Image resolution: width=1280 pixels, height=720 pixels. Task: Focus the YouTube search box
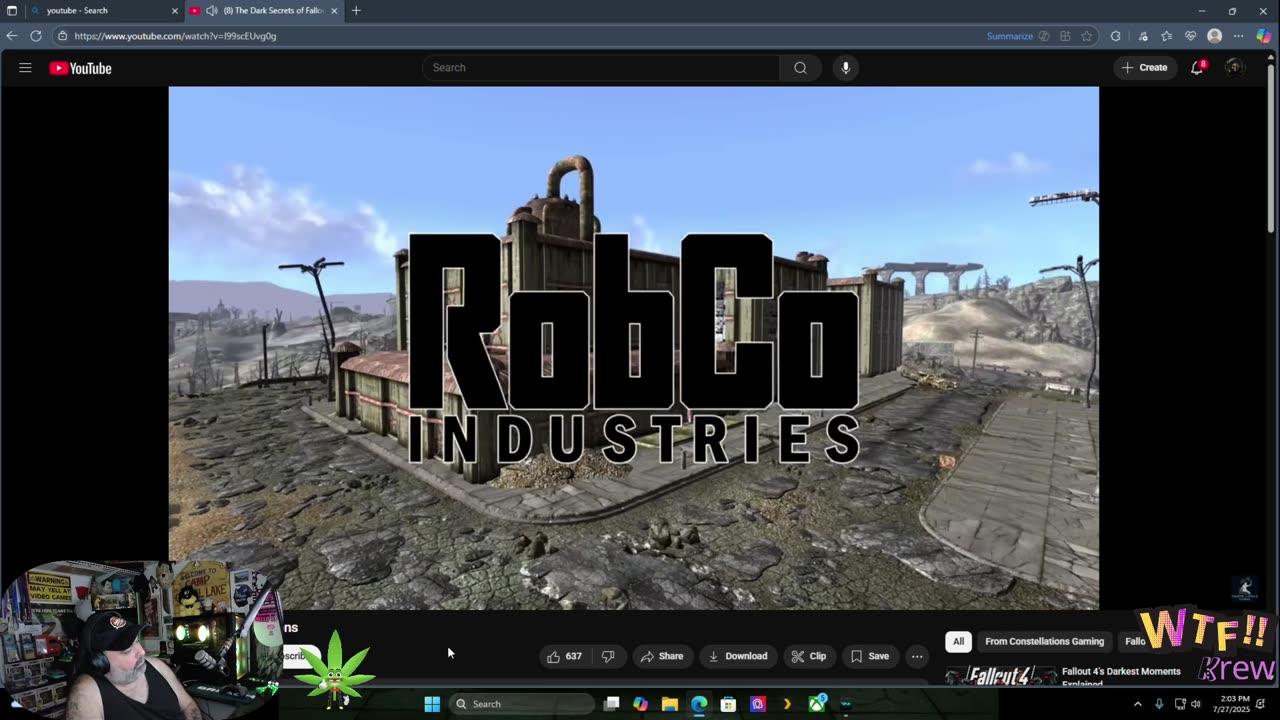[x=601, y=68]
